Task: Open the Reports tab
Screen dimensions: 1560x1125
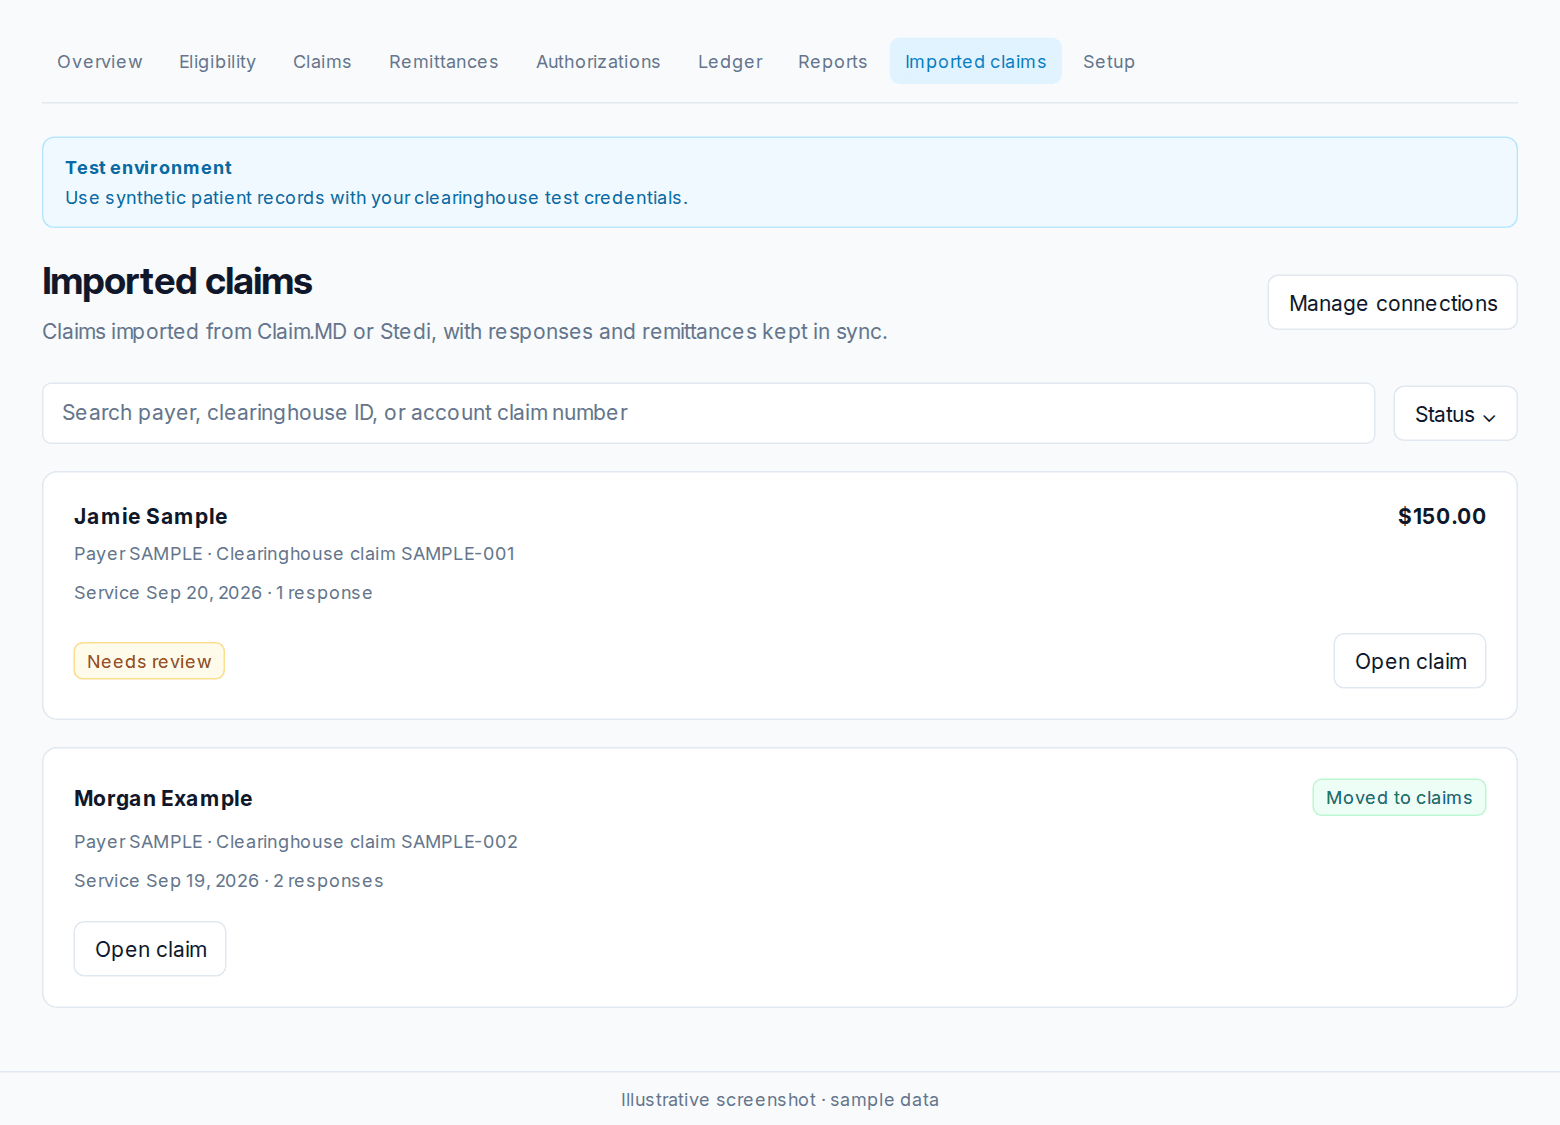Action: [833, 62]
